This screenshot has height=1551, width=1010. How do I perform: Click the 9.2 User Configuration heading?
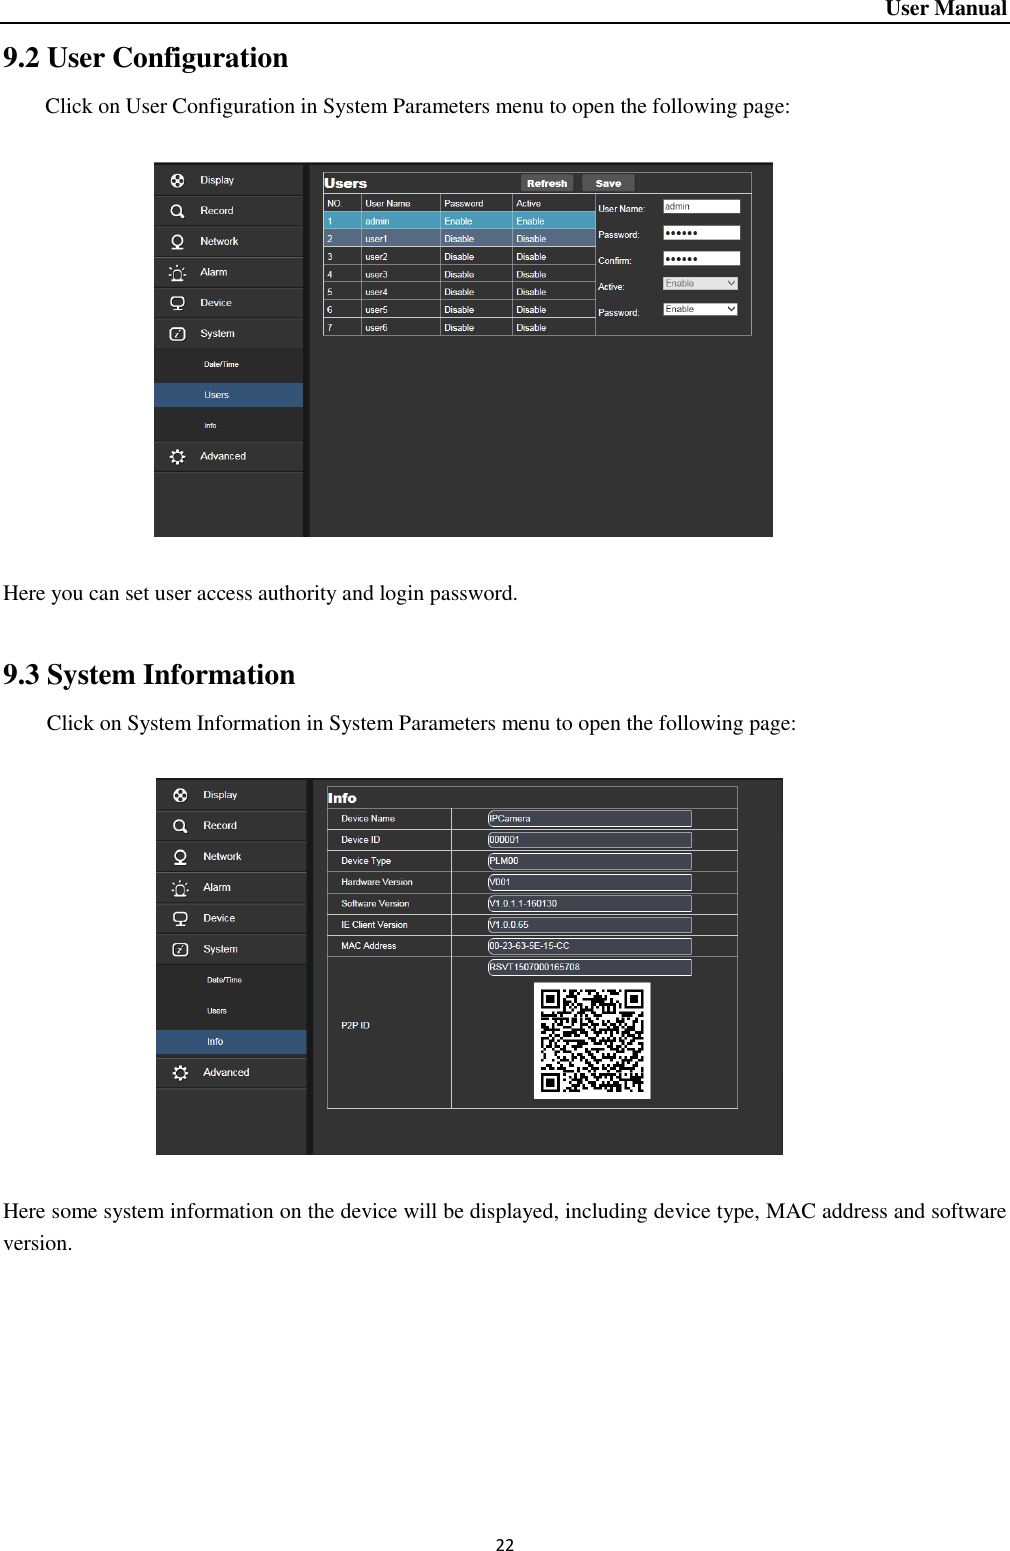pos(146,58)
